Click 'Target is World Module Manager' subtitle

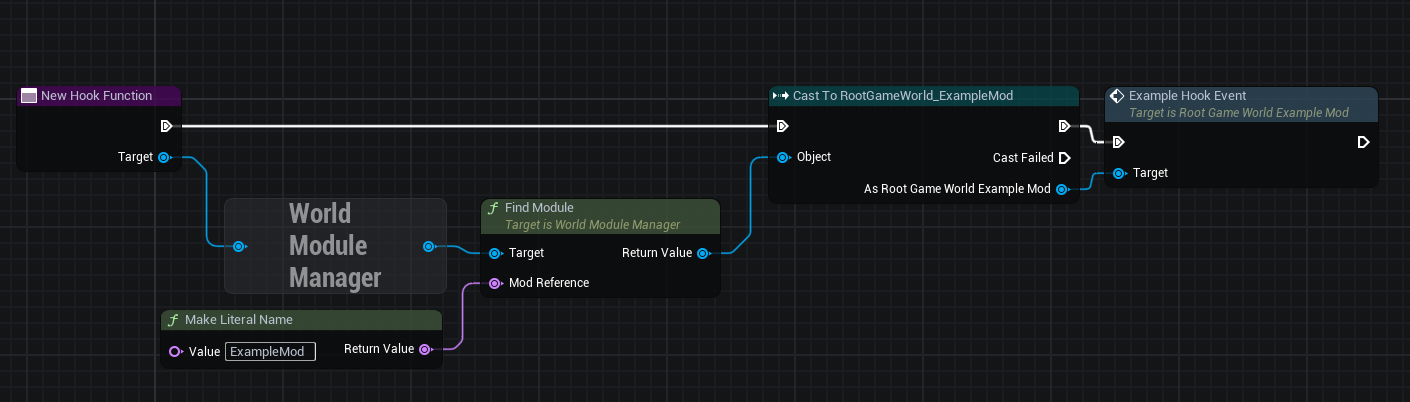pyautogui.click(x=592, y=225)
